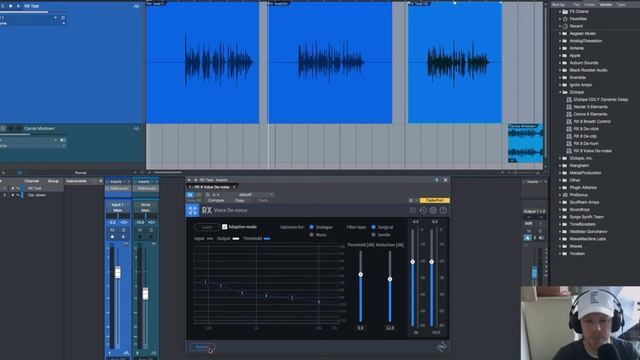
Task: Sort browser by Type tab
Action: 621,4
